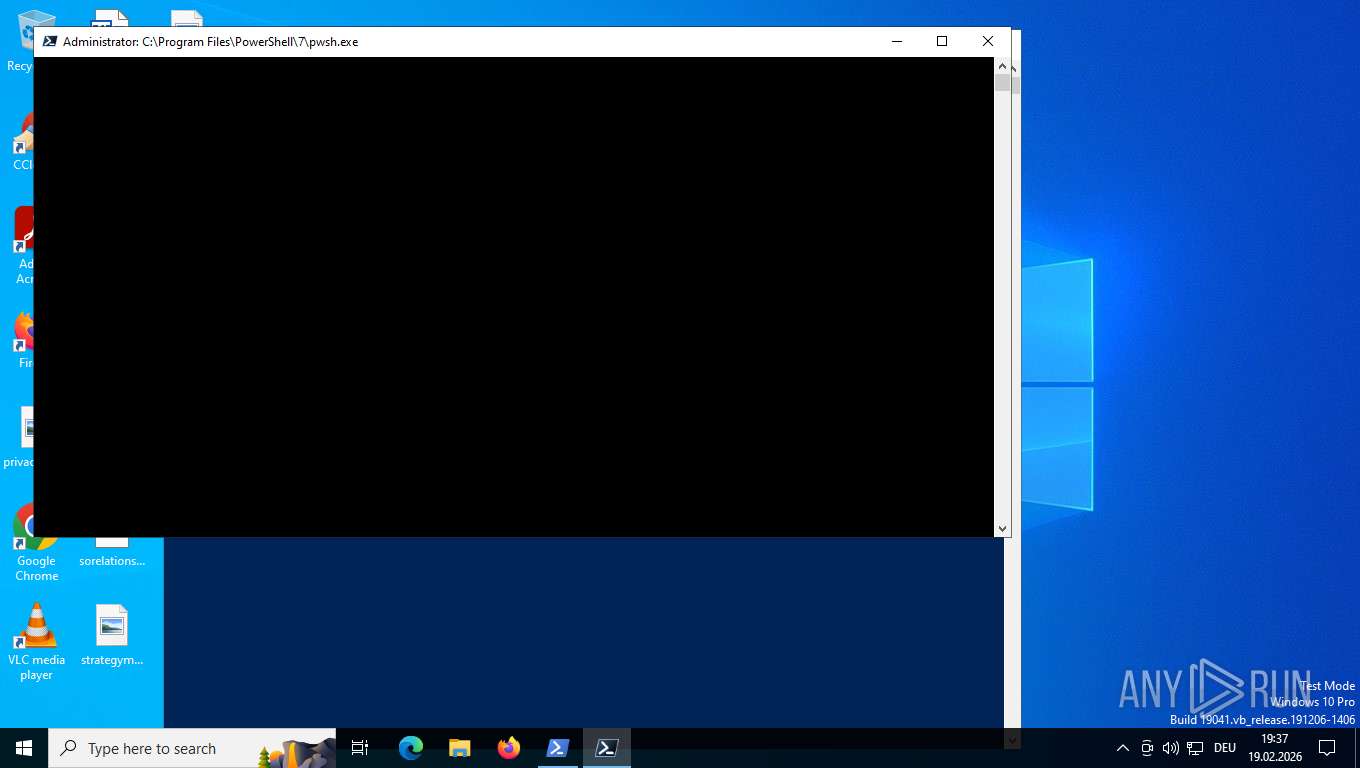Click the PowerShell icon in the title bar
The width and height of the screenshot is (1360, 768).
49,42
